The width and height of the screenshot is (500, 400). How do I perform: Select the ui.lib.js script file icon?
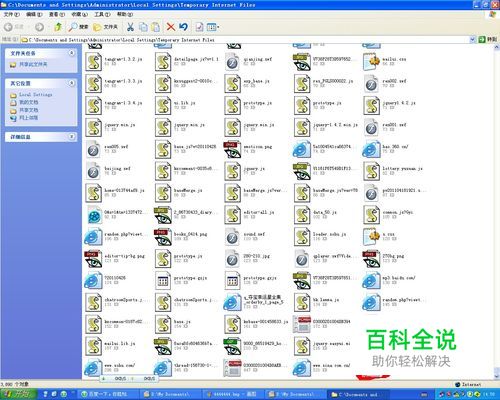click(x=163, y=105)
